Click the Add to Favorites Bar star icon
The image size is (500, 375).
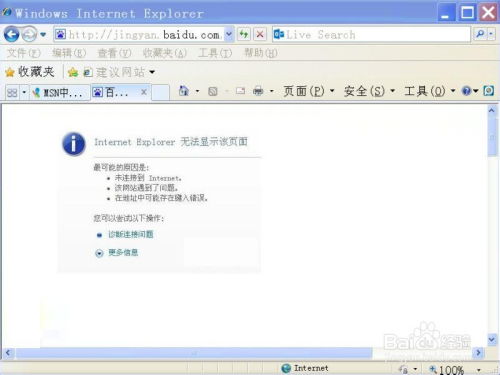click(x=73, y=72)
